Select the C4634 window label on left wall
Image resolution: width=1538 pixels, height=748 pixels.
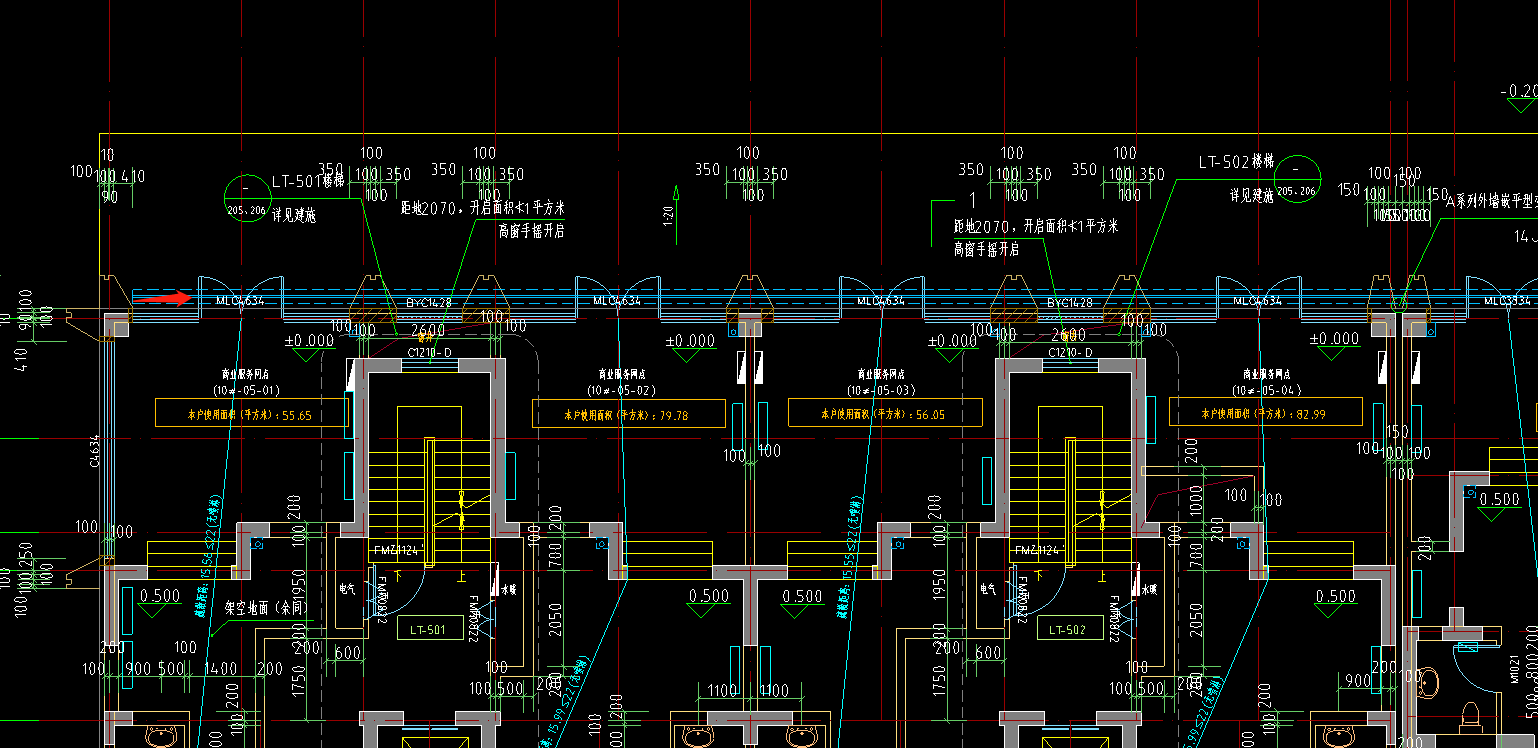[x=95, y=450]
